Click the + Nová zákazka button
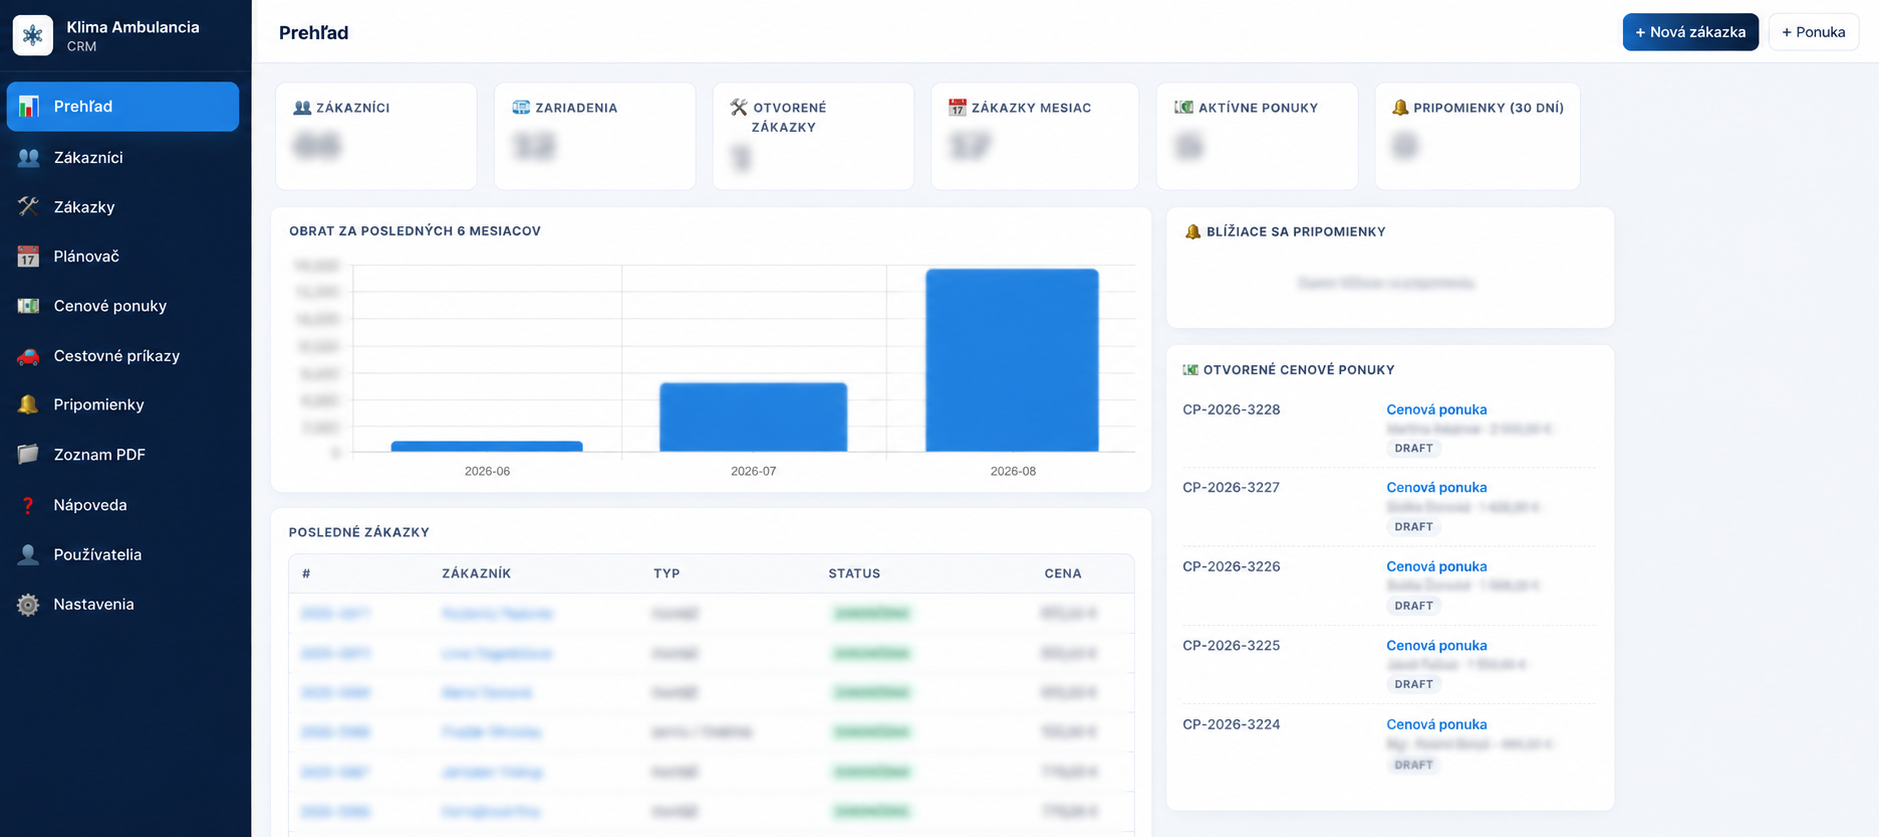This screenshot has height=837, width=1879. [x=1690, y=32]
